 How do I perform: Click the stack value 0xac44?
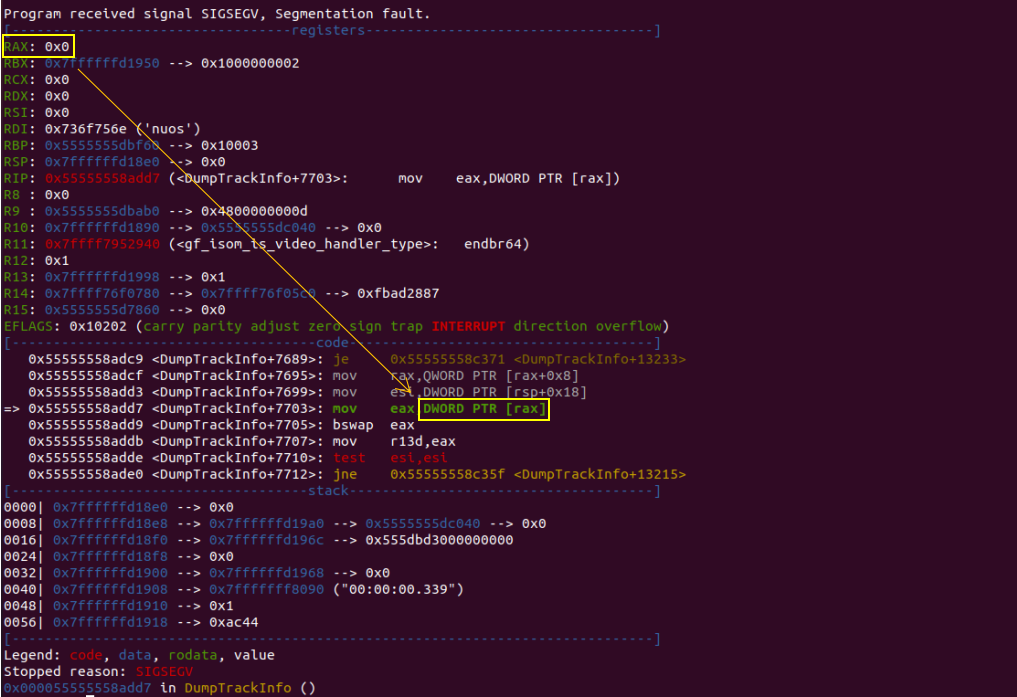[233, 622]
